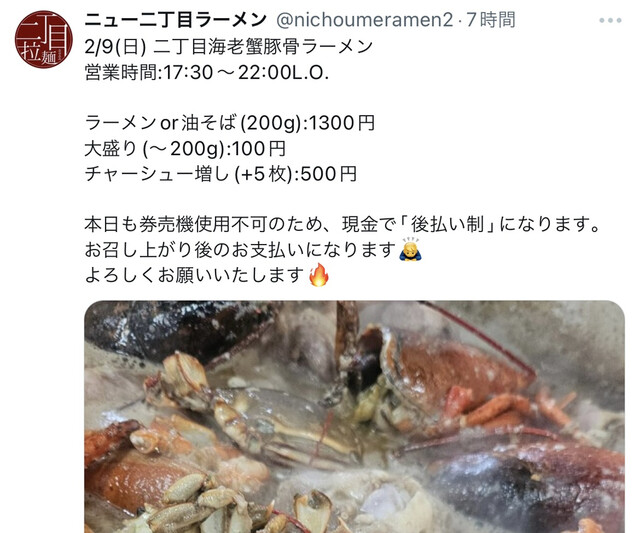The height and width of the screenshot is (533, 640).
Task: Click the 後払い制 notice sentence
Action: 342,224
